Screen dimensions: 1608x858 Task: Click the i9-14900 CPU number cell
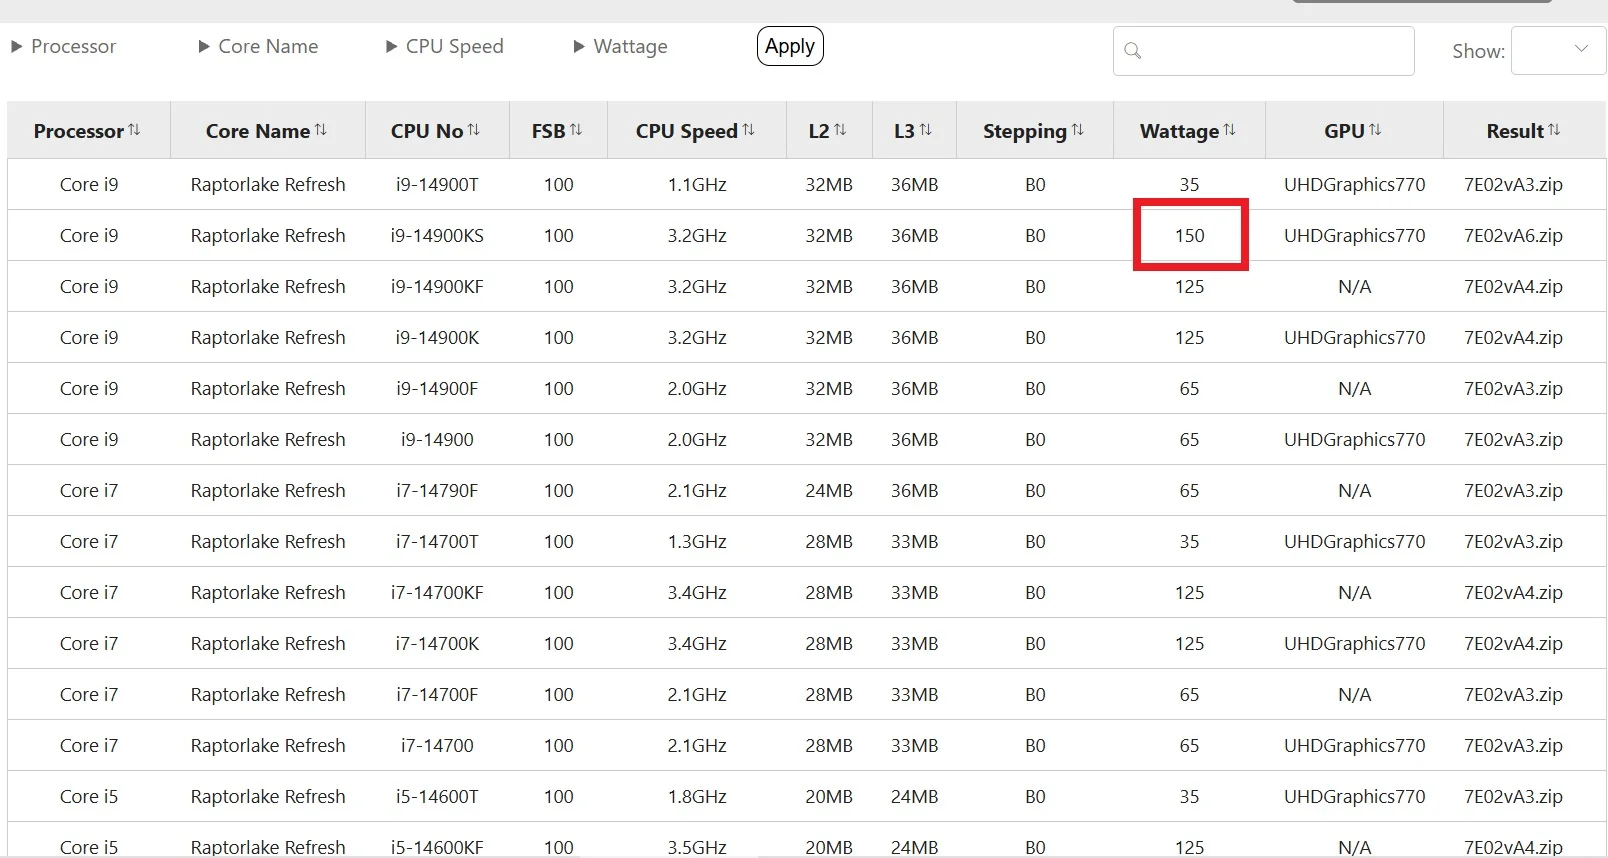pos(437,440)
